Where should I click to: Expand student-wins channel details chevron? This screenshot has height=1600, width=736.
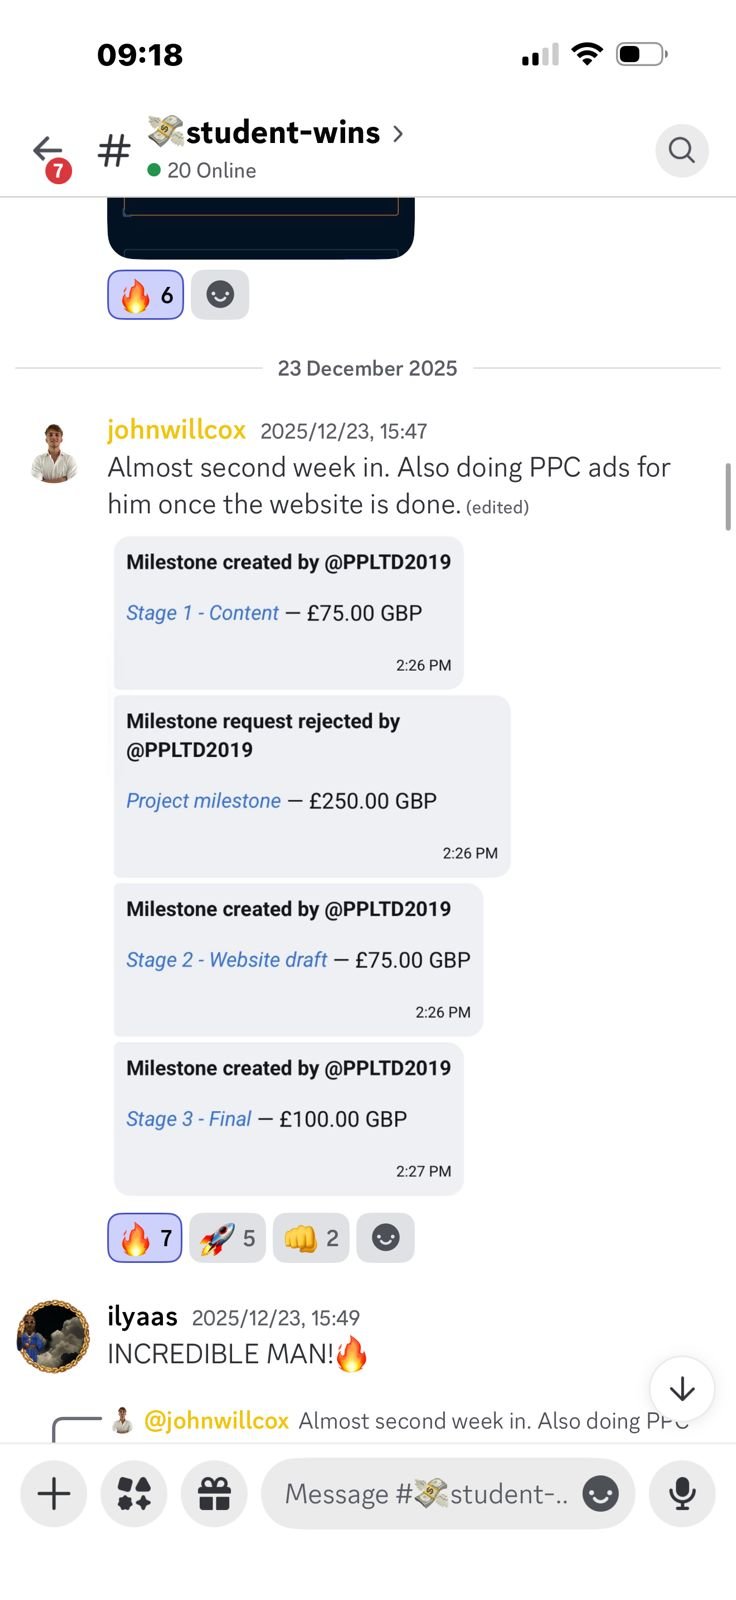[x=398, y=133]
